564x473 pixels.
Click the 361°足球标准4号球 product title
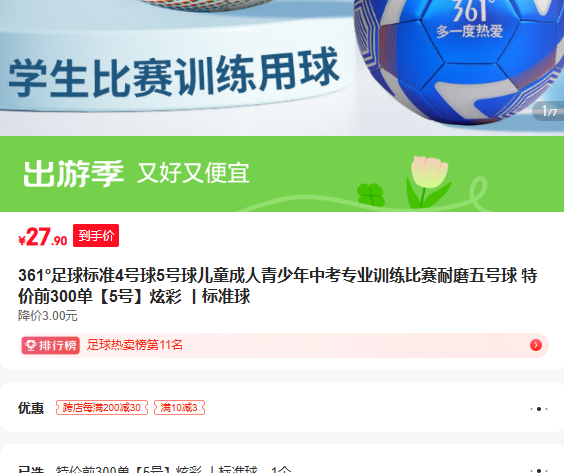tap(278, 286)
